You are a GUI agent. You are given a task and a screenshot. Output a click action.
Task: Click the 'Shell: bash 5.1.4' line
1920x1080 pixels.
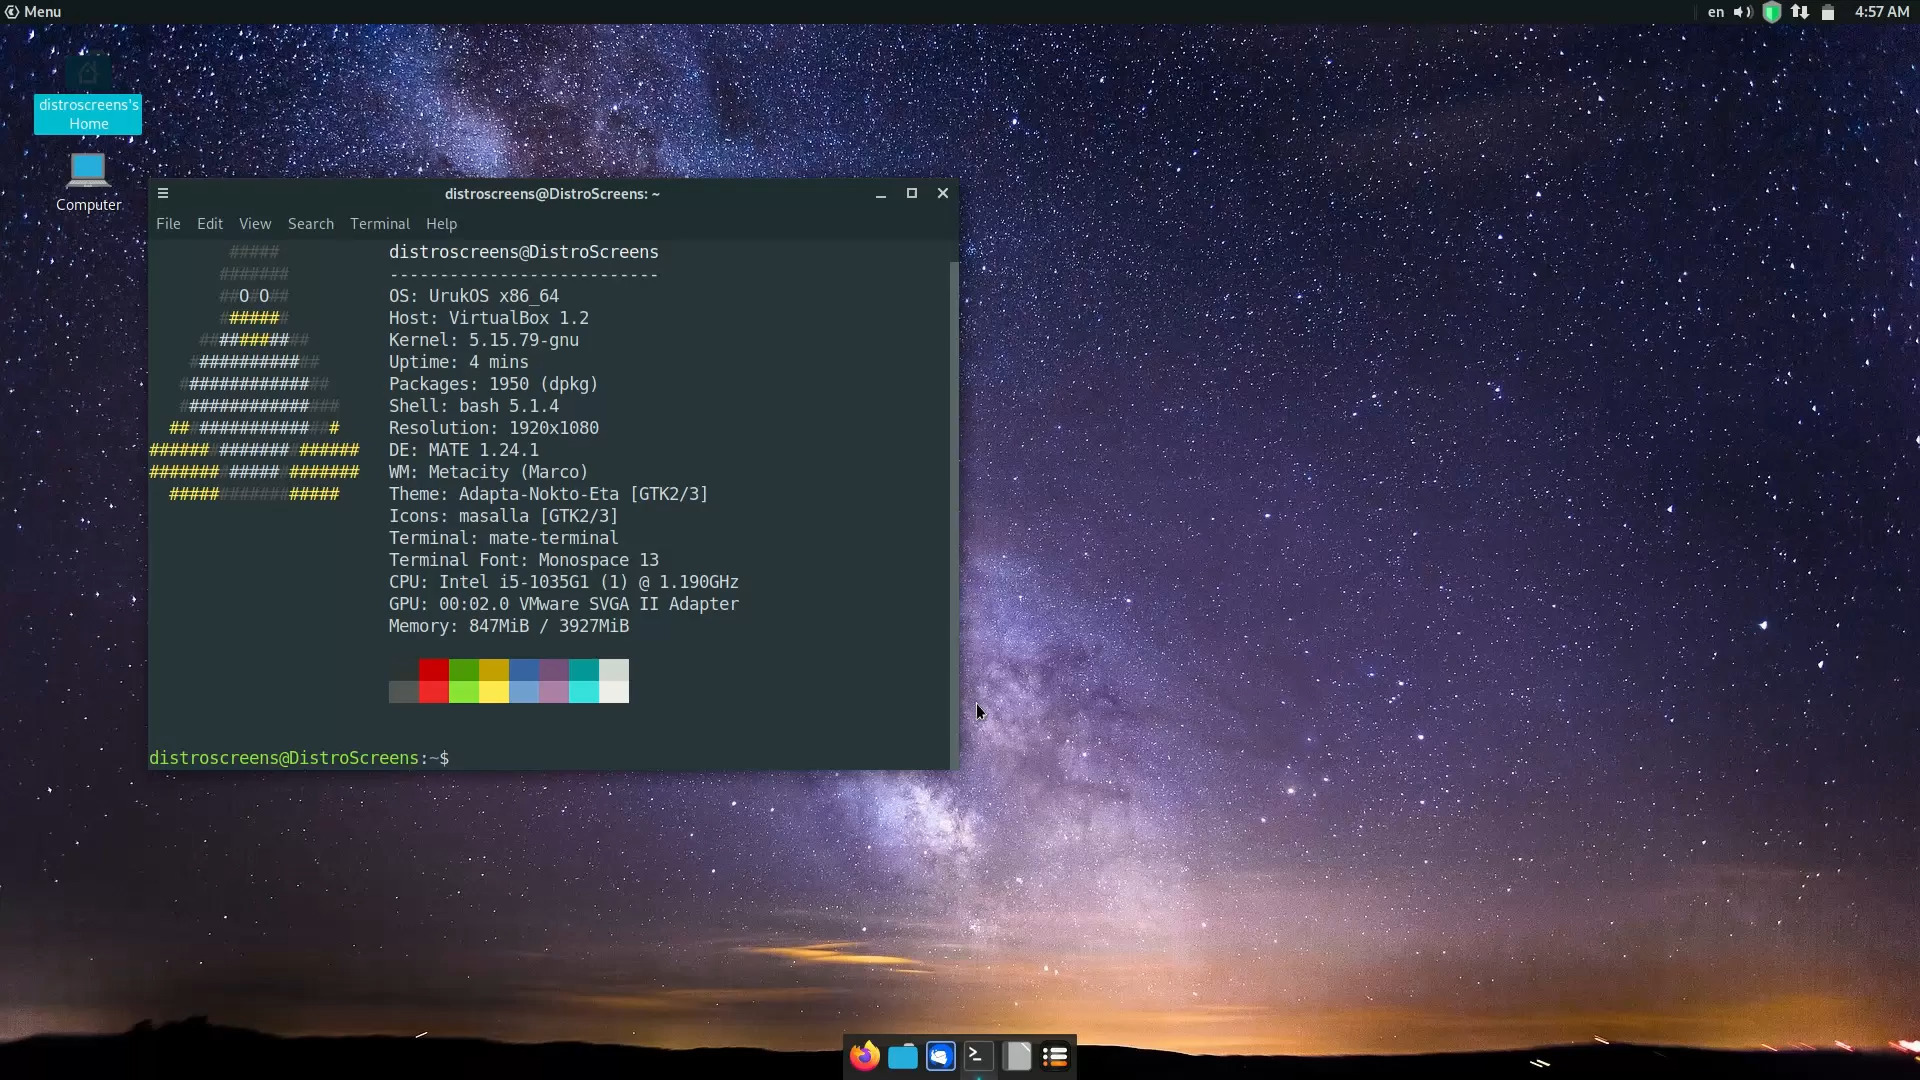[x=474, y=406]
